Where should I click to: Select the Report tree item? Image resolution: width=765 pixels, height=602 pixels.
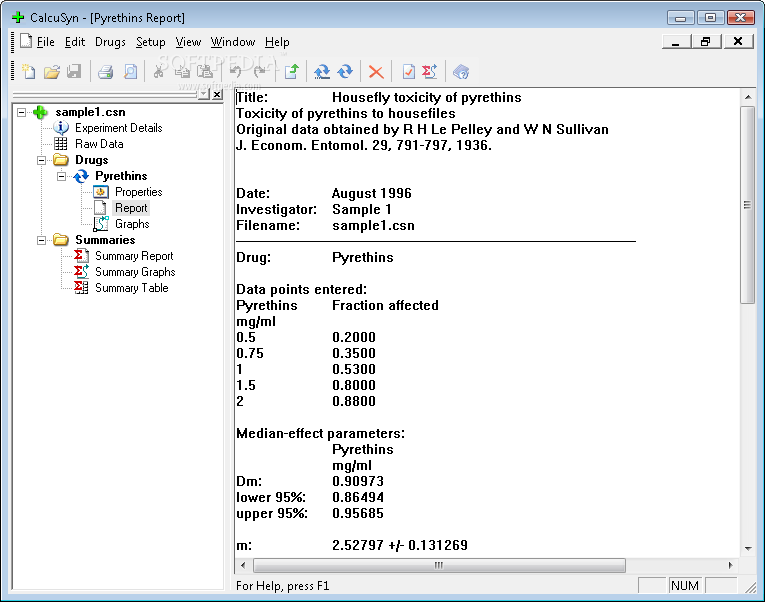coord(131,208)
